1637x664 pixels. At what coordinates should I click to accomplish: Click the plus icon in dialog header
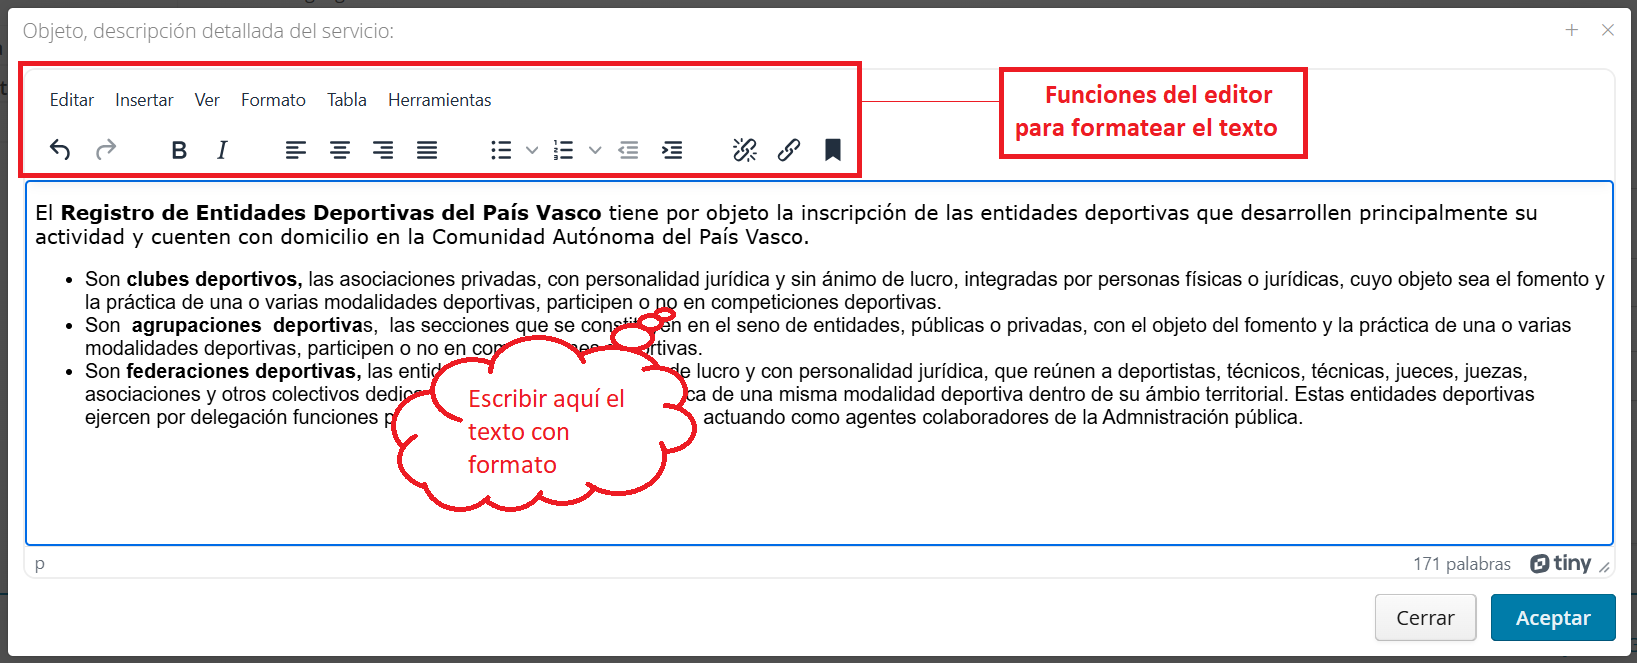click(x=1572, y=30)
